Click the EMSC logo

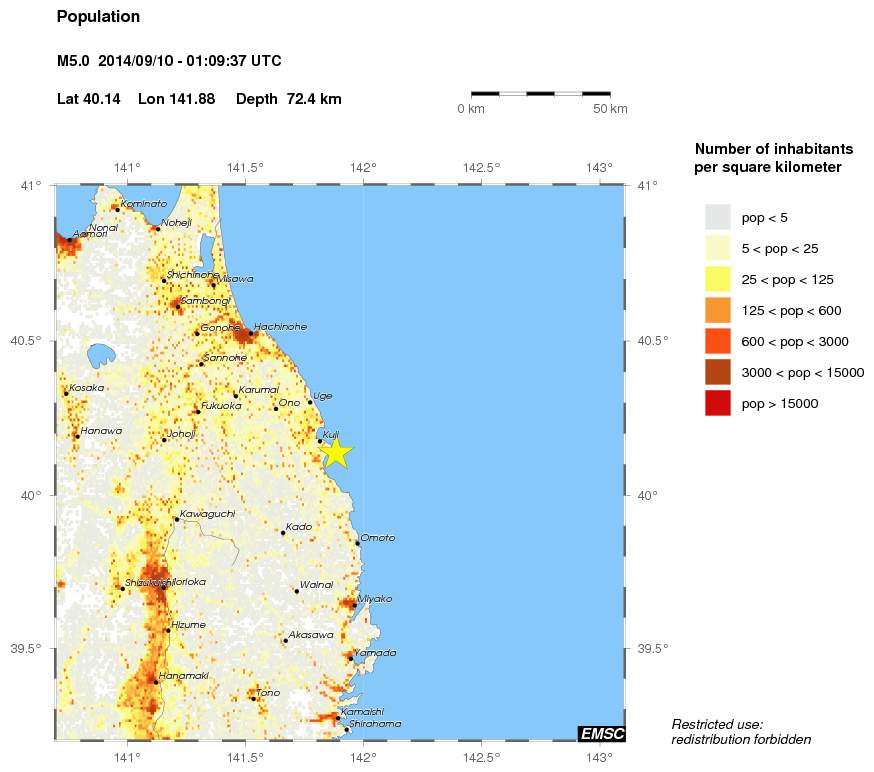(601, 733)
